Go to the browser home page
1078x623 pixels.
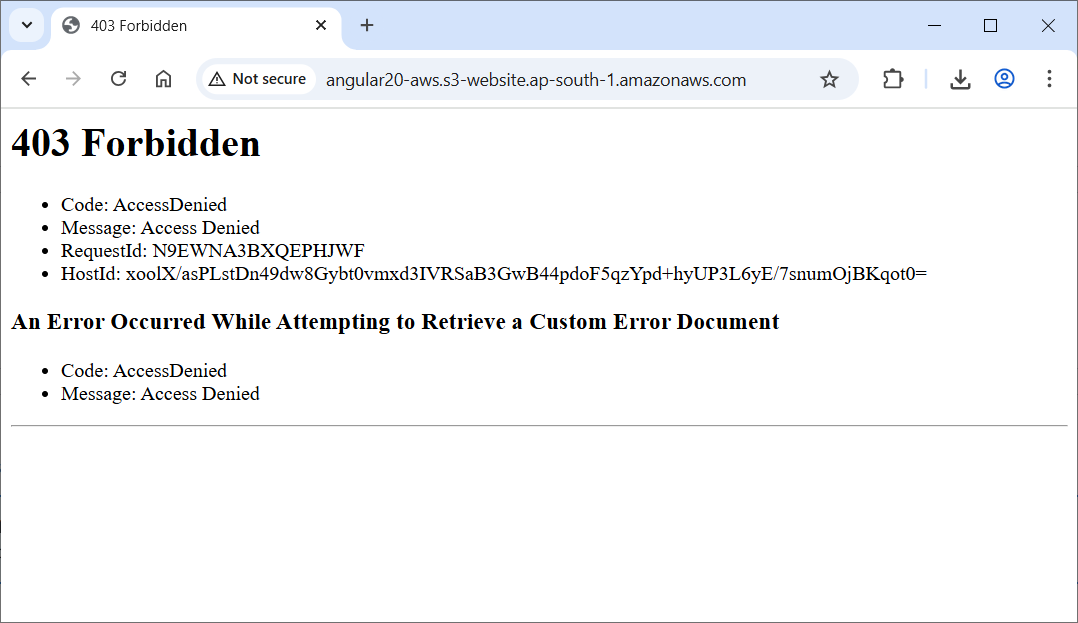163,79
